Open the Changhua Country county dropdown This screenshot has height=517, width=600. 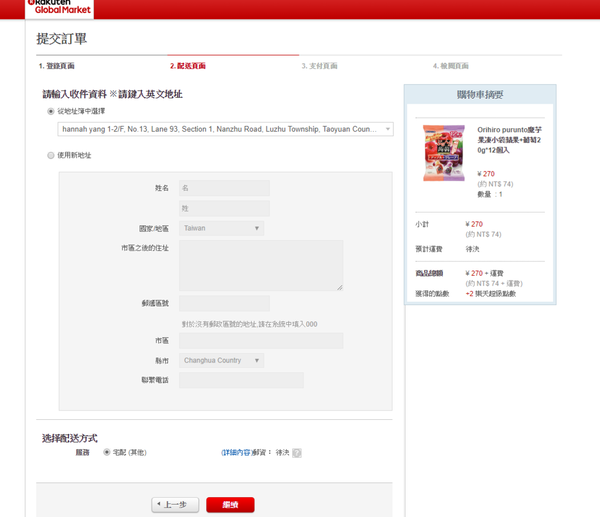click(221, 360)
